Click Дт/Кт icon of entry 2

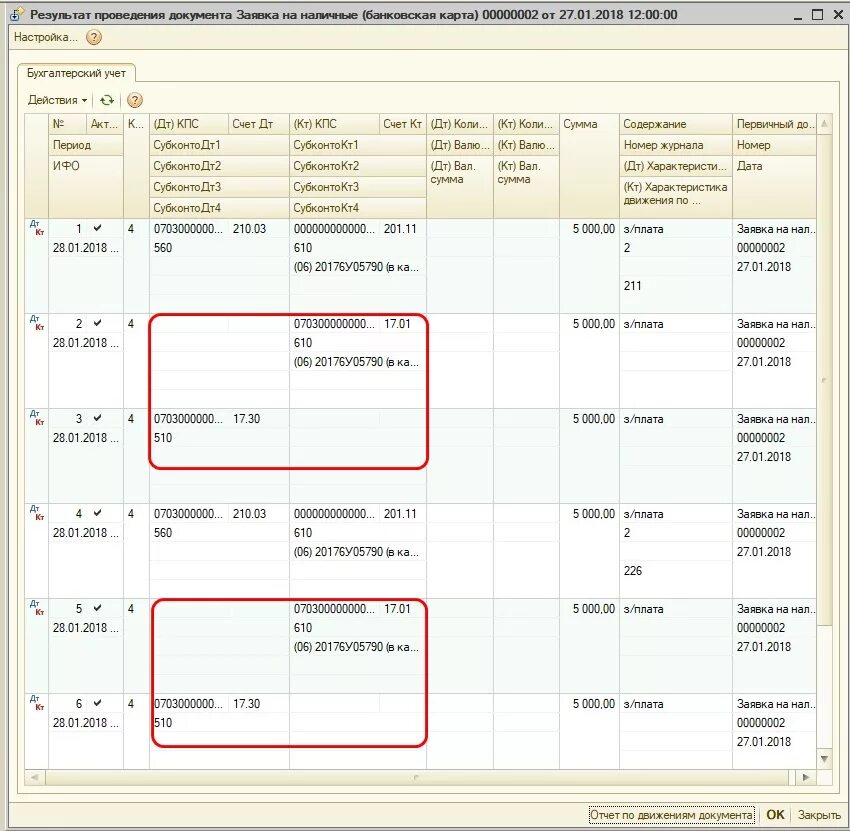coord(37,323)
